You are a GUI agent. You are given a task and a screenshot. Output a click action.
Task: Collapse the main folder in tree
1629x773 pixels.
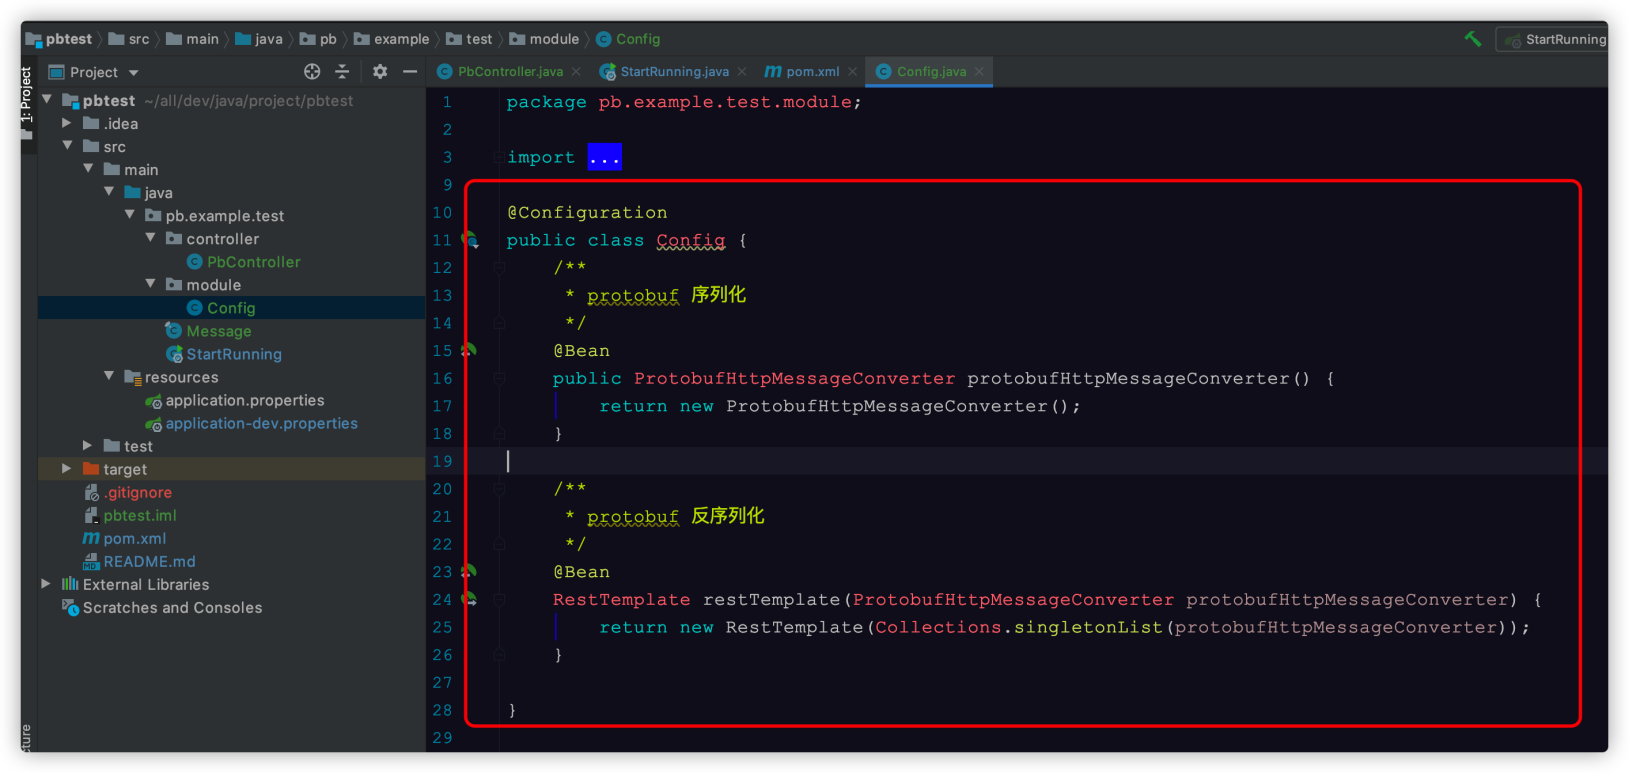(88, 169)
